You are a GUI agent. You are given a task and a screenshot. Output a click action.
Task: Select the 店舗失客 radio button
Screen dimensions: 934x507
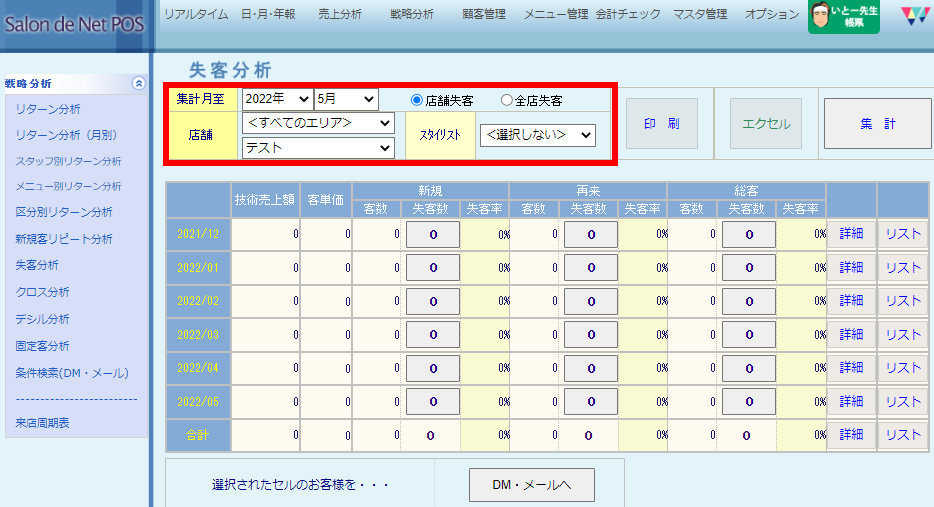[x=417, y=100]
